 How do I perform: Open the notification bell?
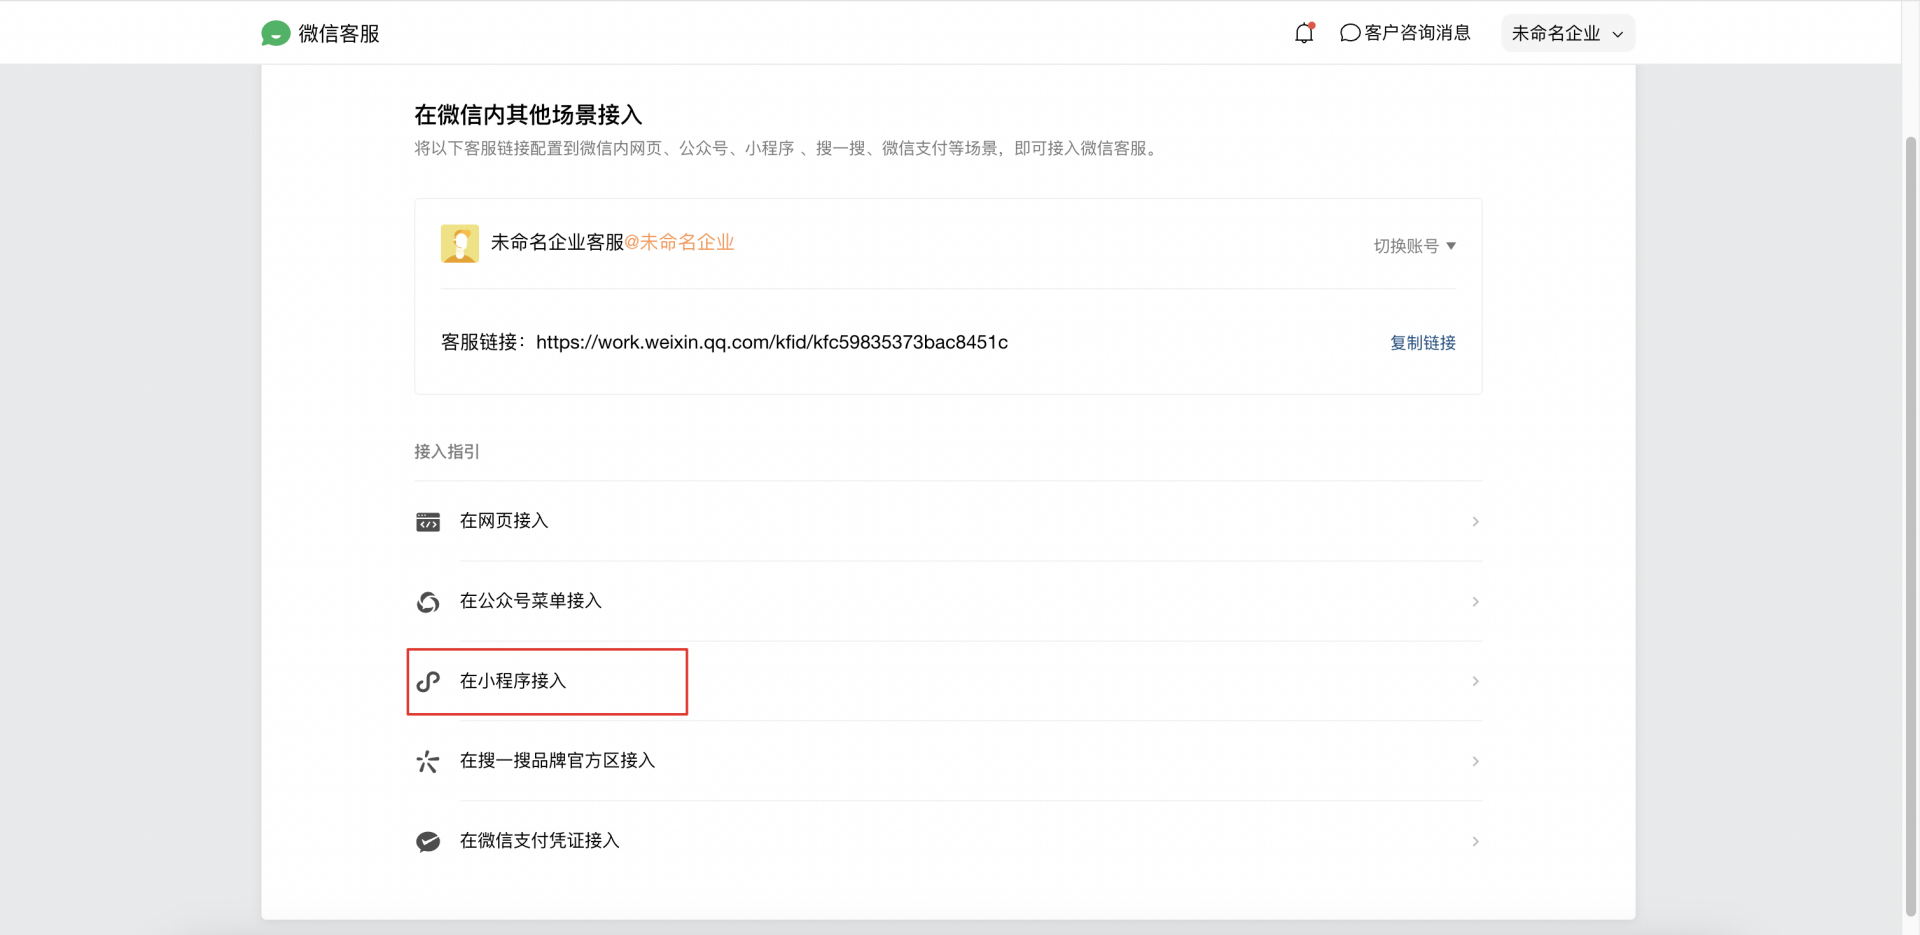[x=1304, y=33]
